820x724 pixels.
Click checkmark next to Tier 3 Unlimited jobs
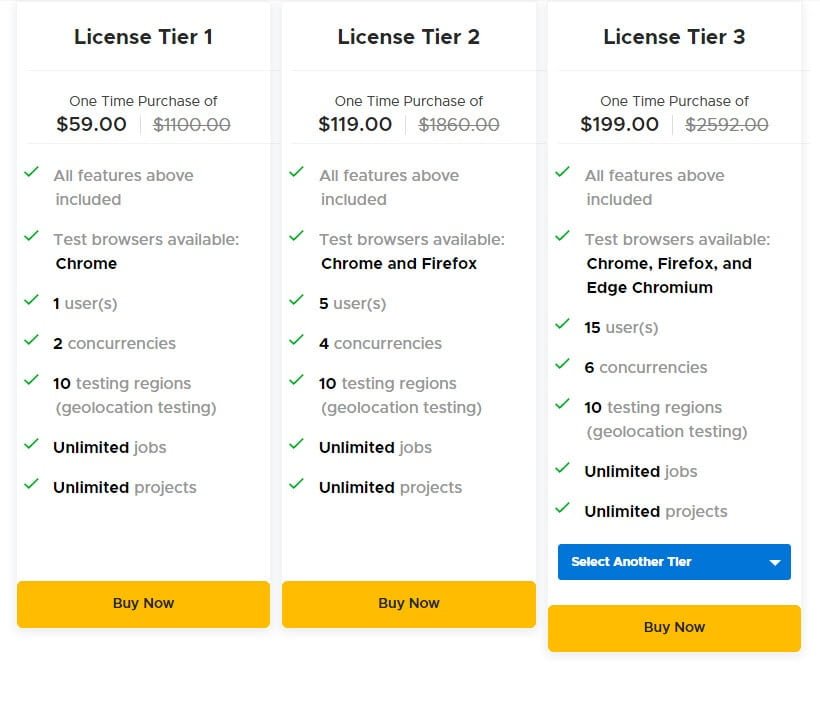[563, 469]
